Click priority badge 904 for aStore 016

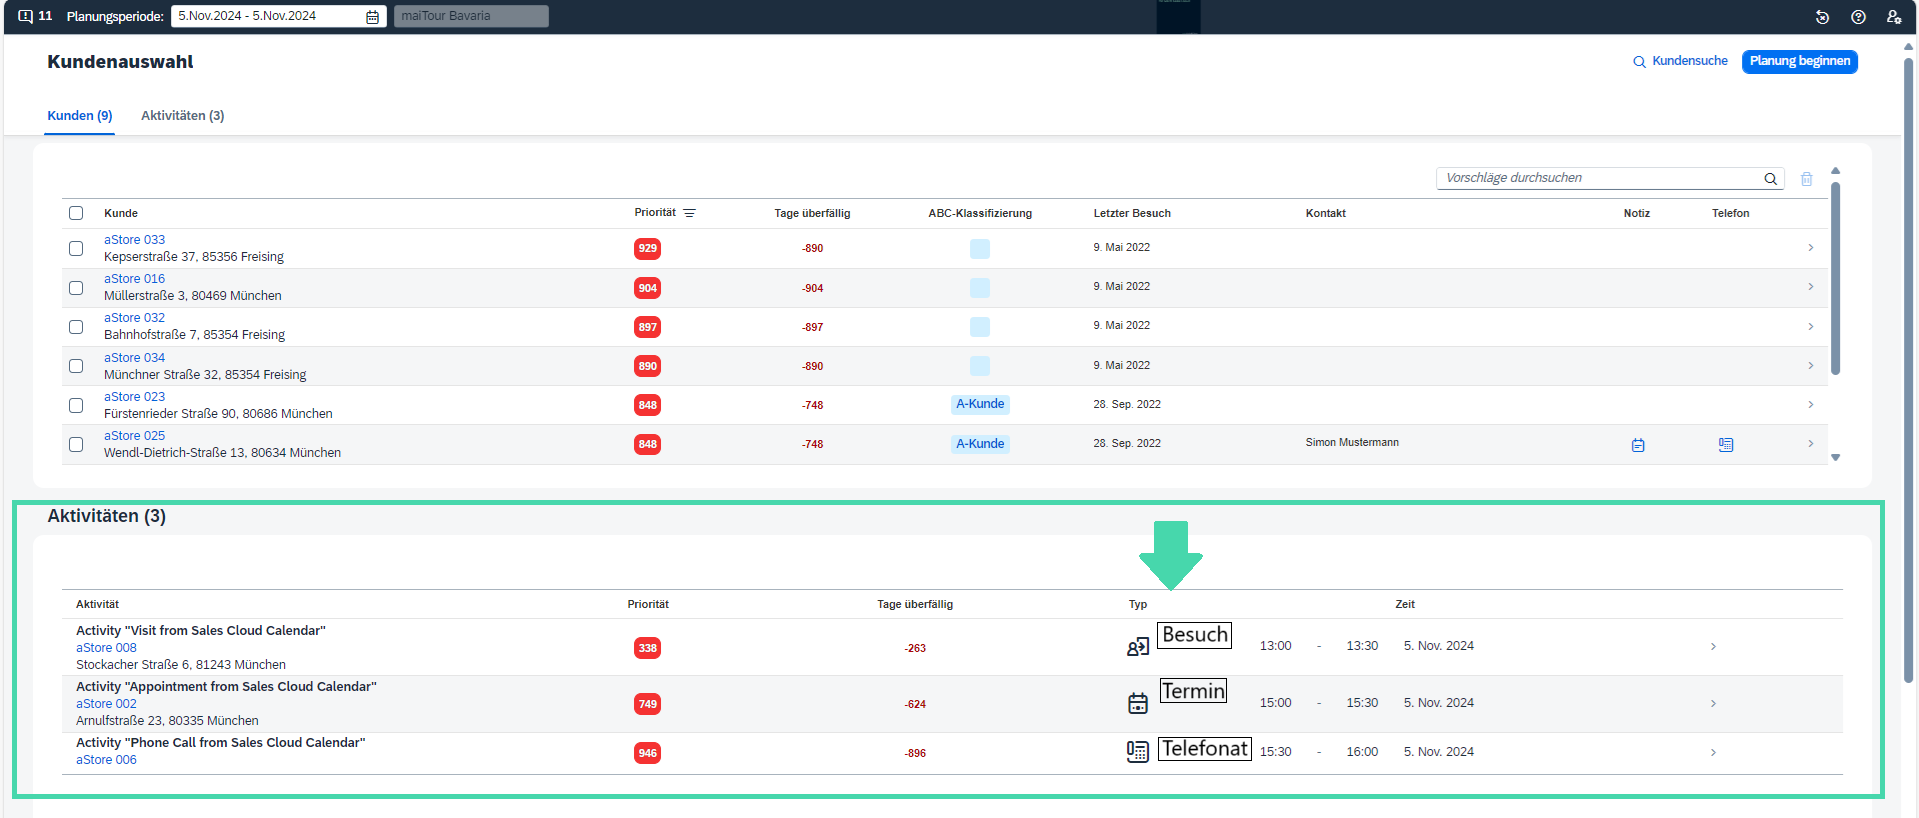click(x=648, y=288)
